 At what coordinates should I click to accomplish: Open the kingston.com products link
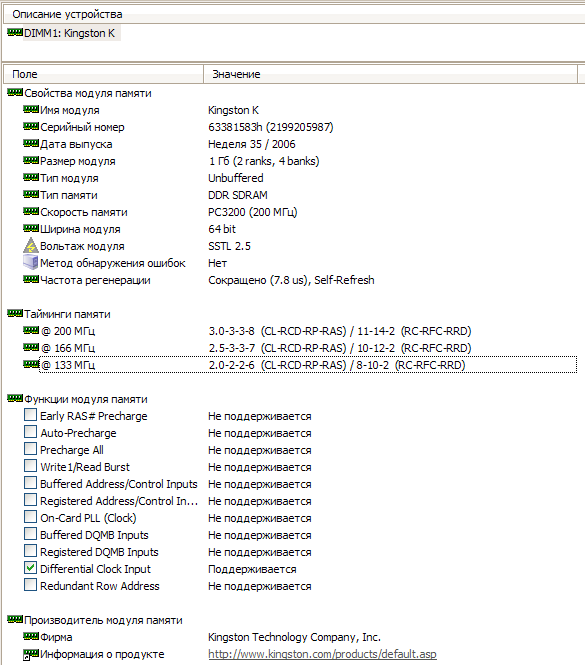(x=322, y=654)
